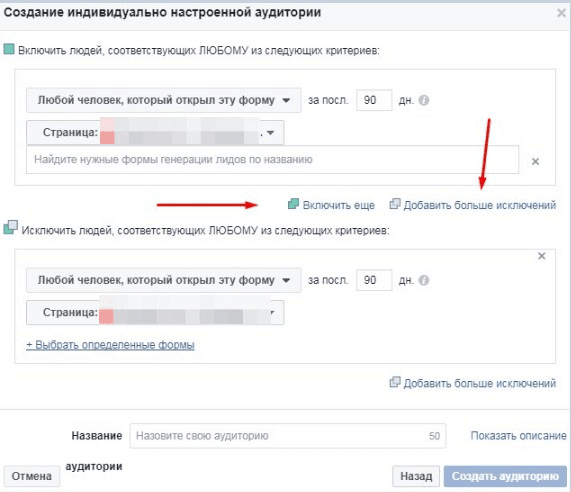The height and width of the screenshot is (492, 571).
Task: Click audience name input field
Action: point(288,436)
